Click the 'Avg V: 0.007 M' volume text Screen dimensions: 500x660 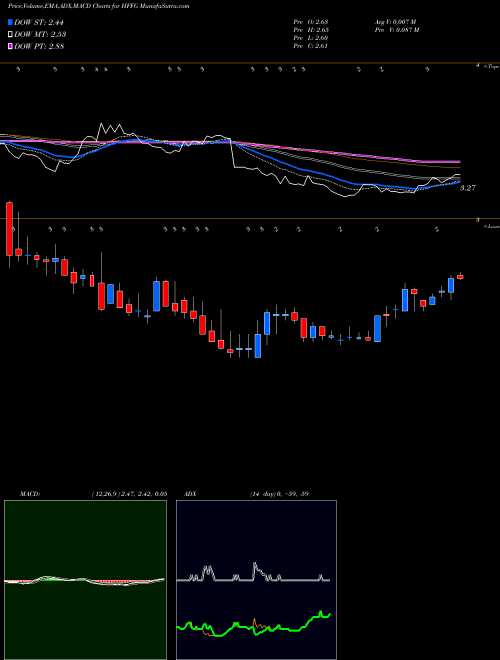[395, 21]
